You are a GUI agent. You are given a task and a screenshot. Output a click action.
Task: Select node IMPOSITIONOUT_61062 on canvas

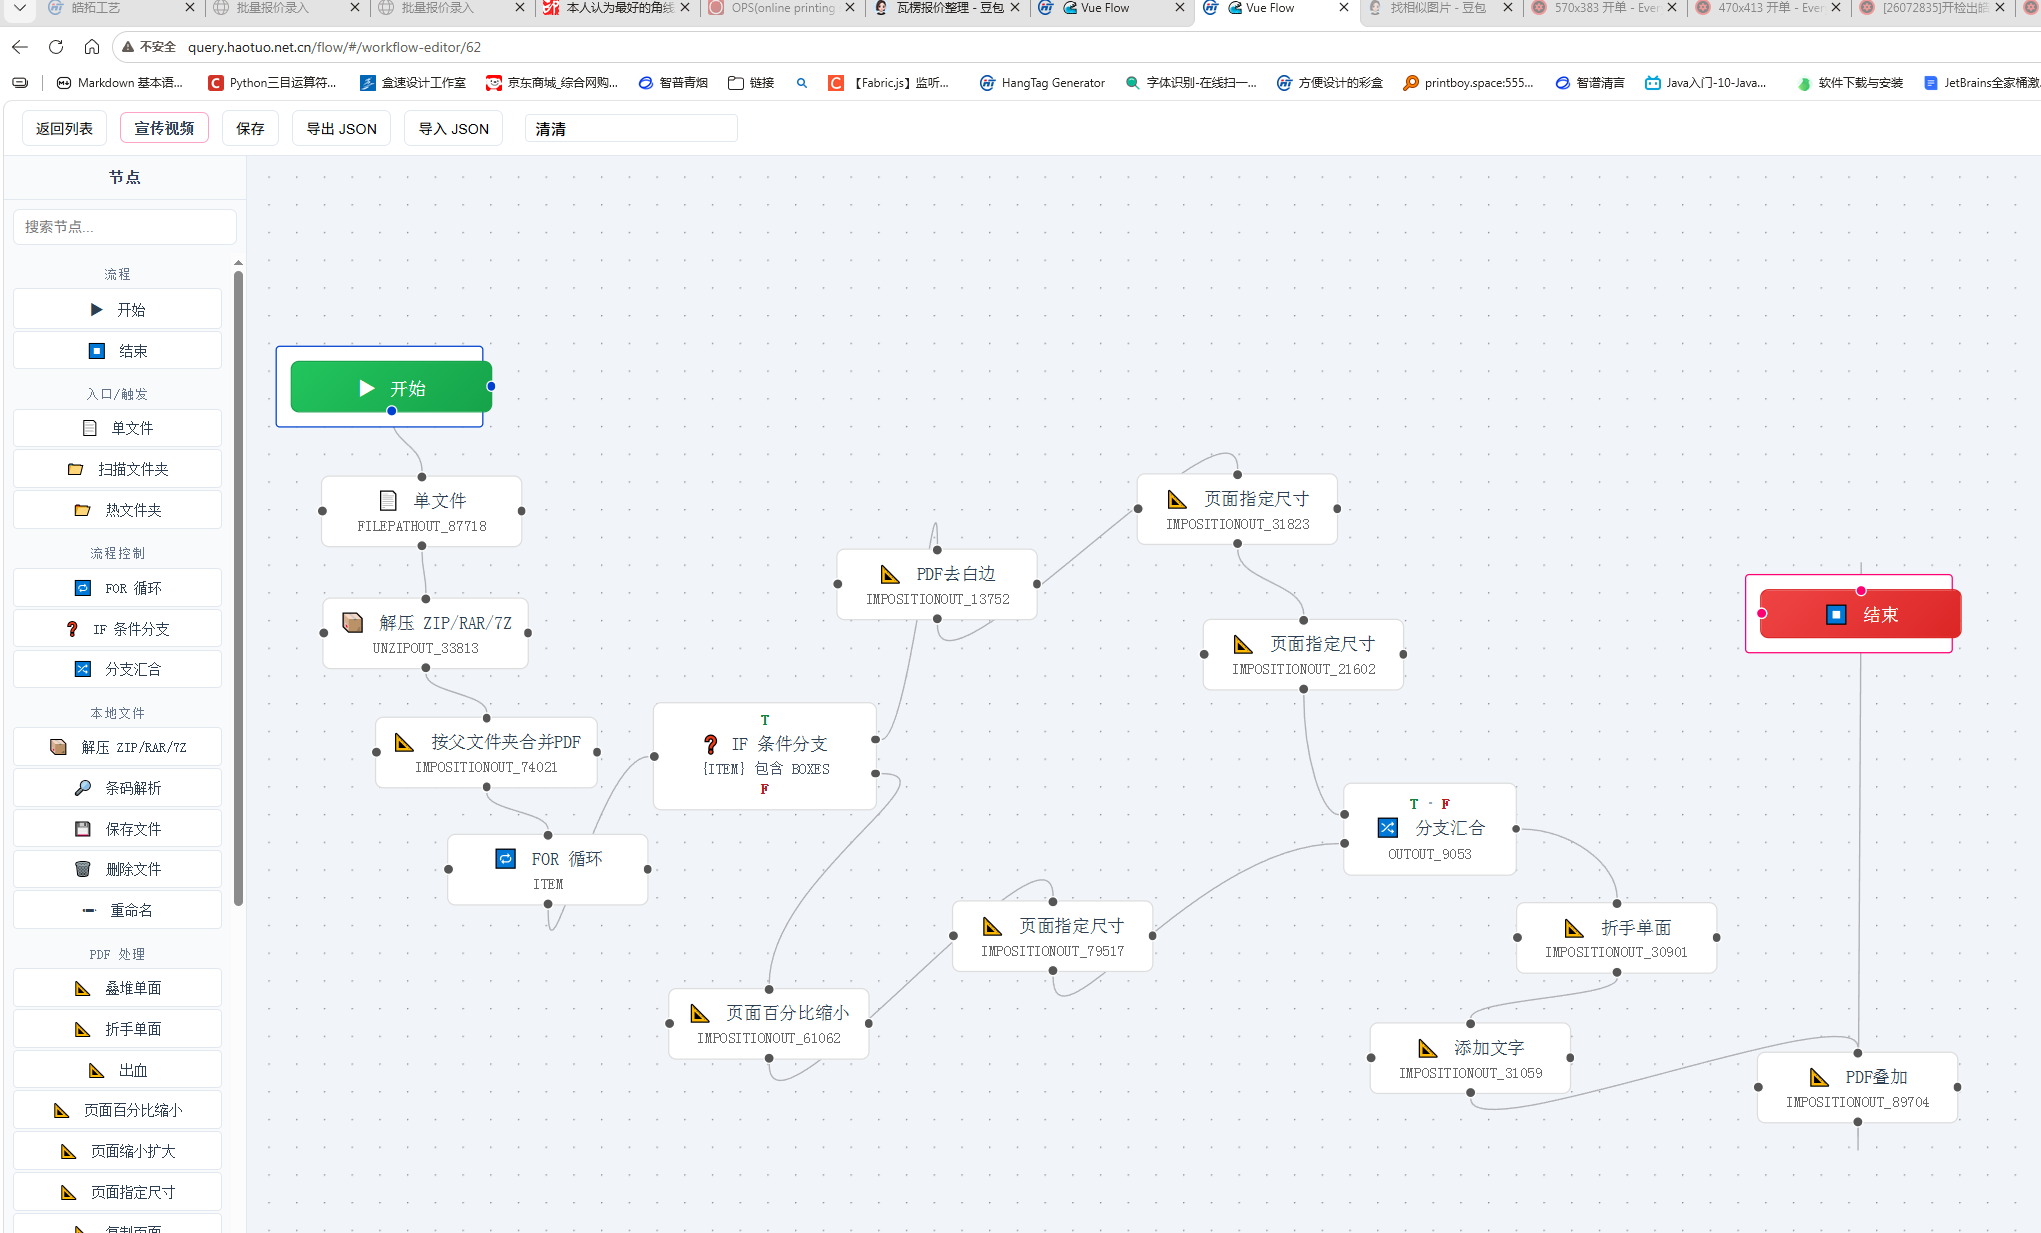[x=769, y=1024]
